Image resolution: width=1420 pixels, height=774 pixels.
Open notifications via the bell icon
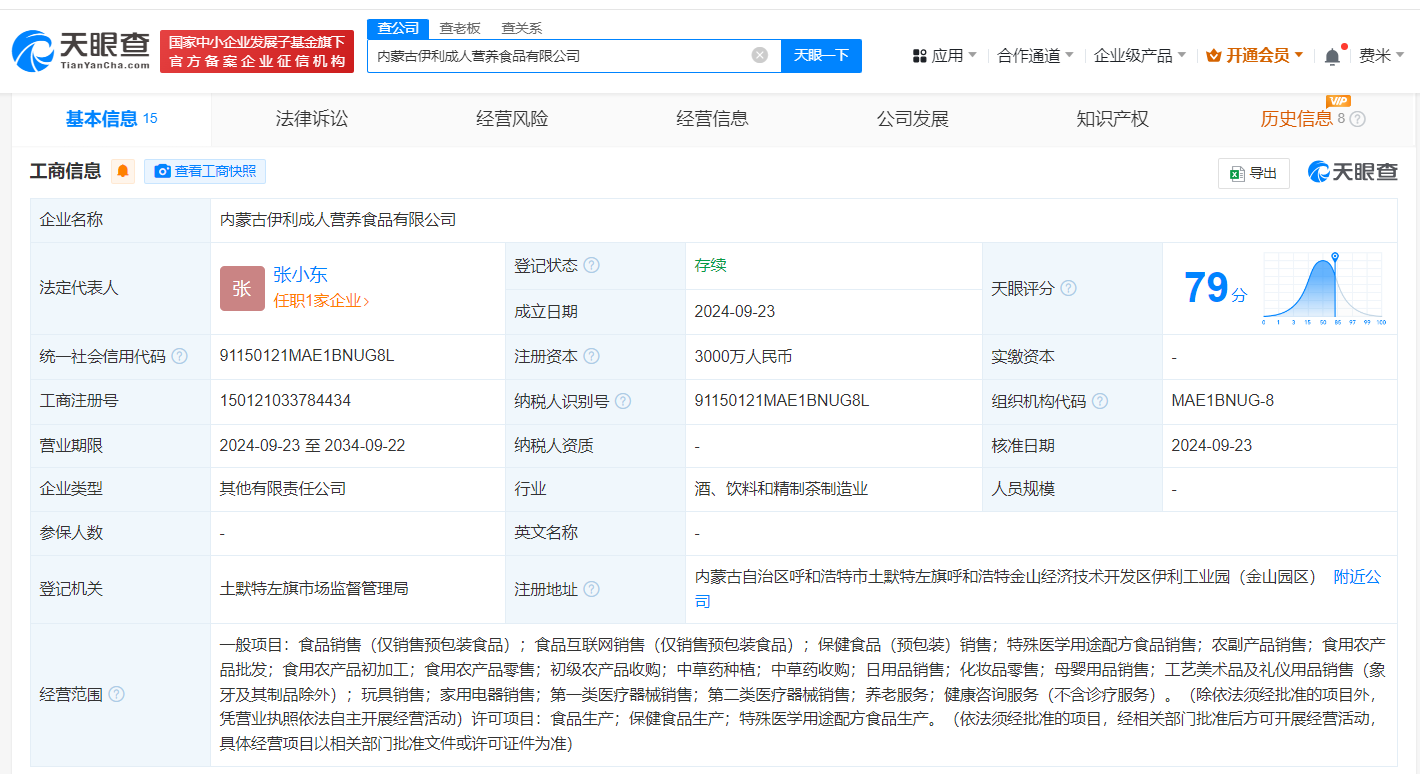coord(1330,55)
